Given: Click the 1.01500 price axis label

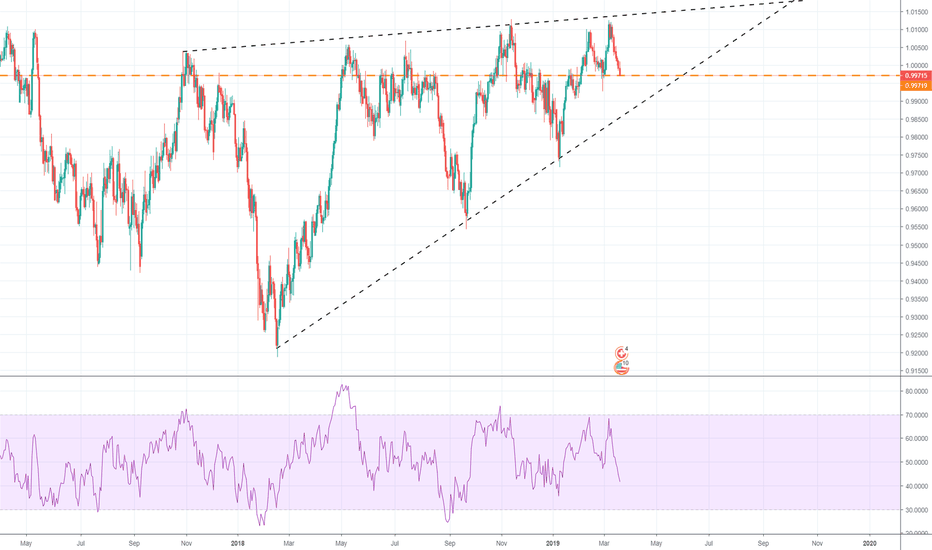Looking at the screenshot, I should click(x=916, y=12).
